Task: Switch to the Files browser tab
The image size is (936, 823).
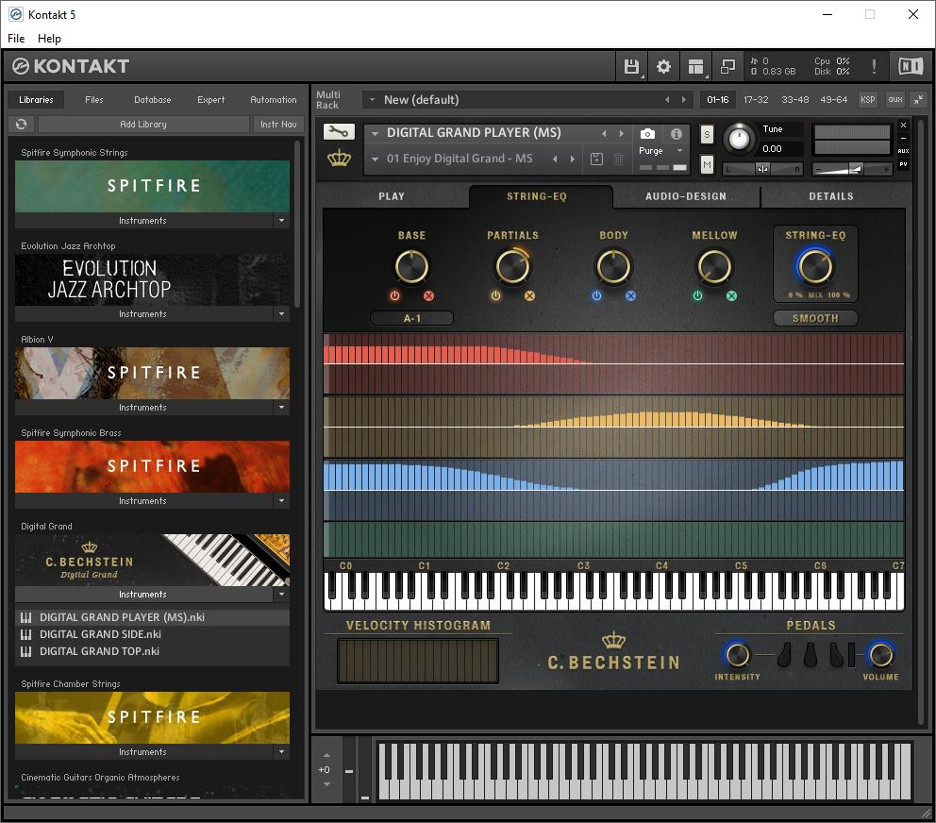Action: pyautogui.click(x=94, y=100)
